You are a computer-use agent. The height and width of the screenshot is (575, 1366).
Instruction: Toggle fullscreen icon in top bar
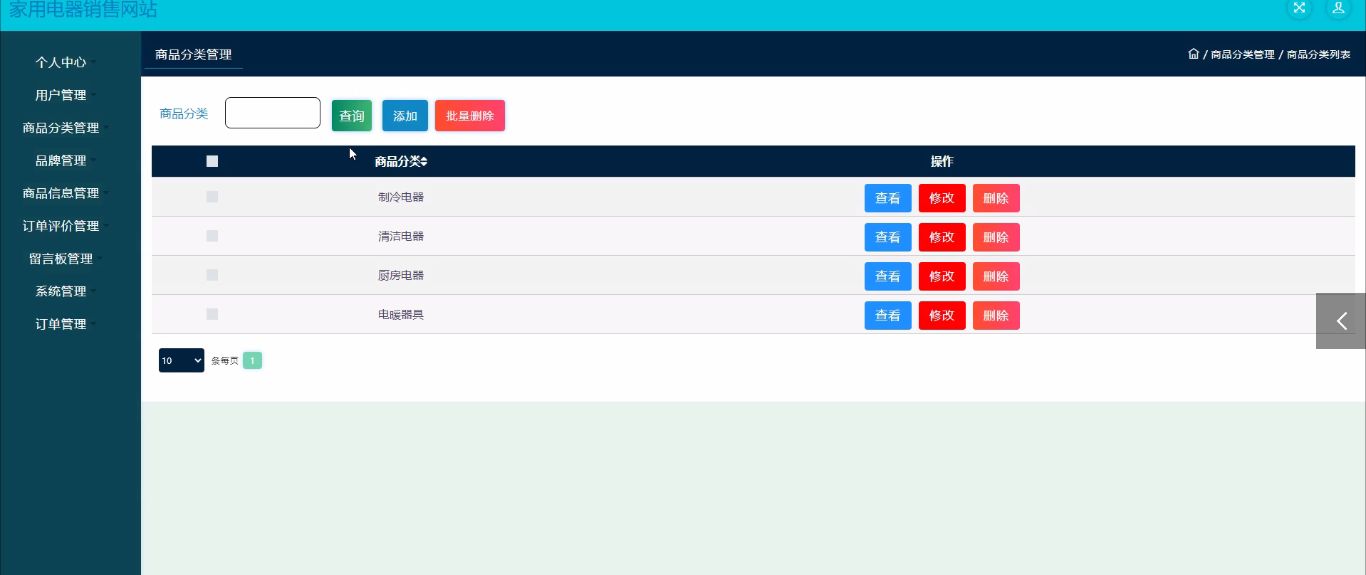pos(1299,8)
